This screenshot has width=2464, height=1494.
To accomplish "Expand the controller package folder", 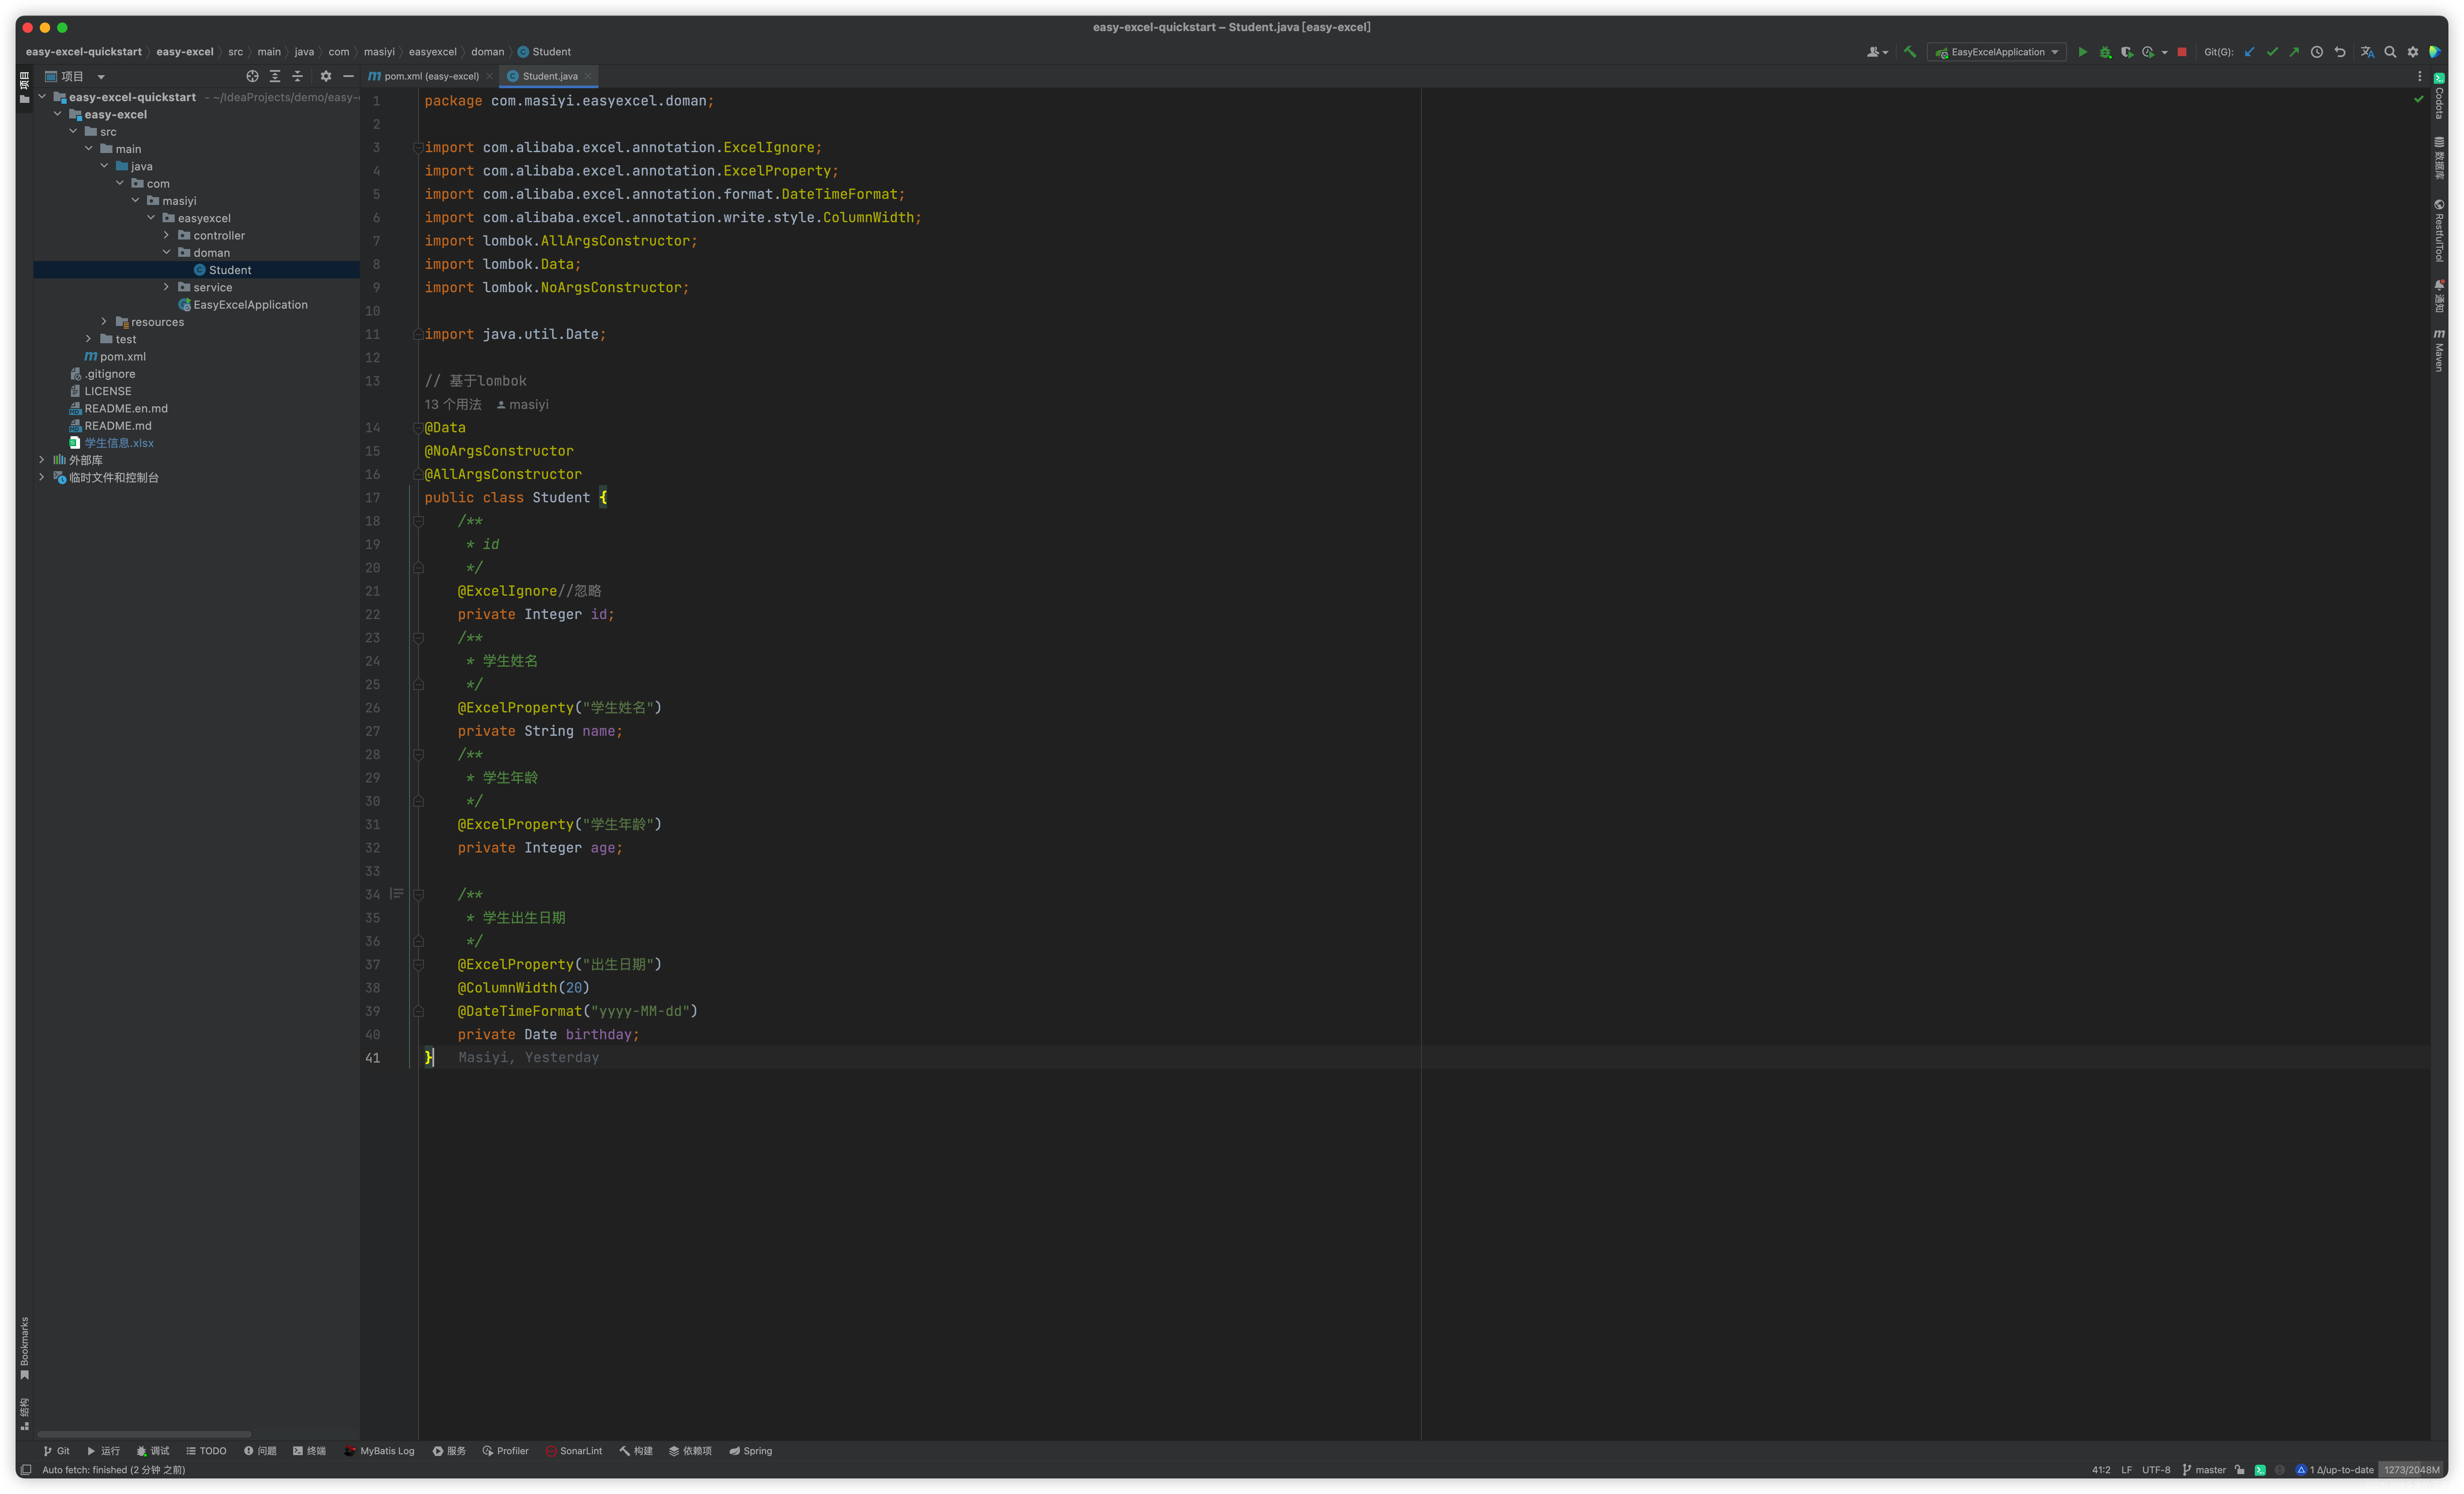I will (x=166, y=235).
